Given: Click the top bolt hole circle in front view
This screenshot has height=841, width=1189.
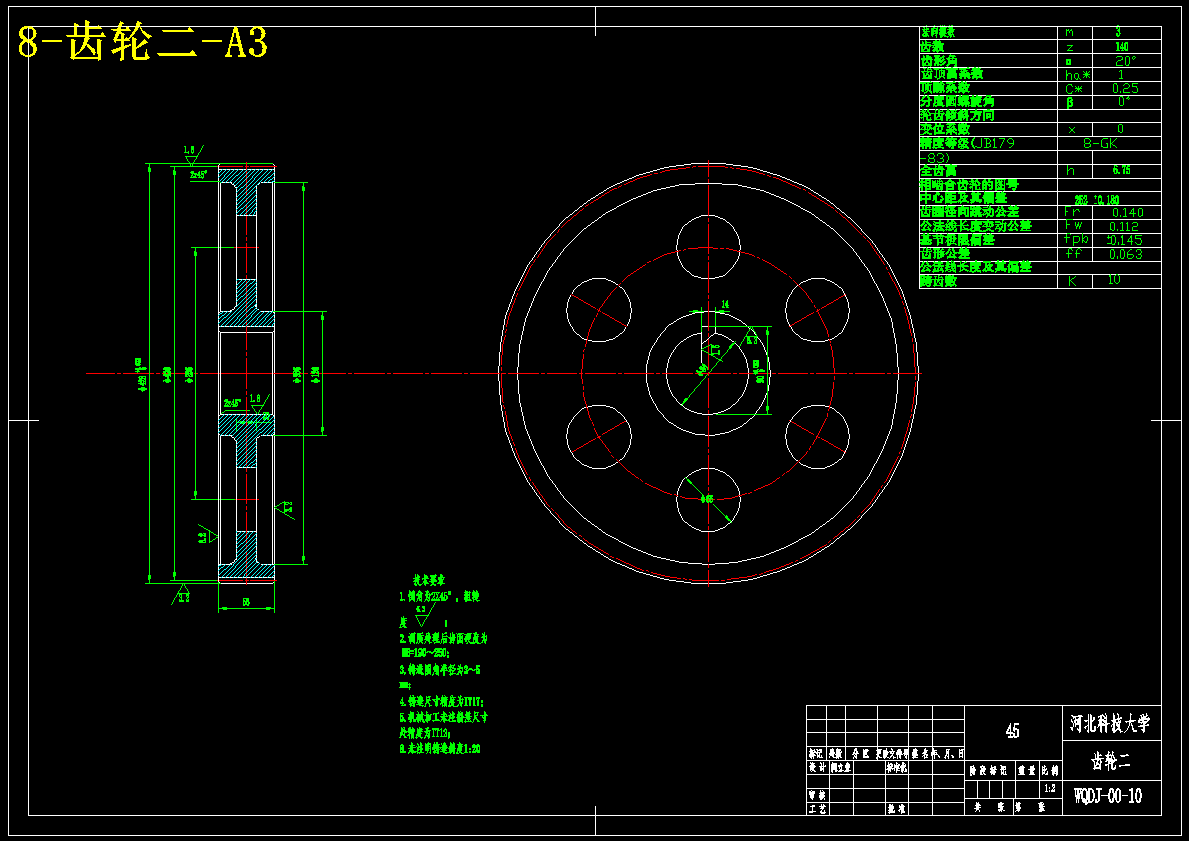Looking at the screenshot, I should point(708,247).
